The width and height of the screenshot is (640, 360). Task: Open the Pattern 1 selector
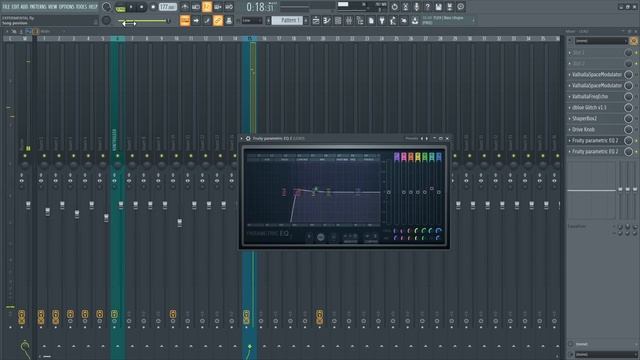pyautogui.click(x=287, y=20)
